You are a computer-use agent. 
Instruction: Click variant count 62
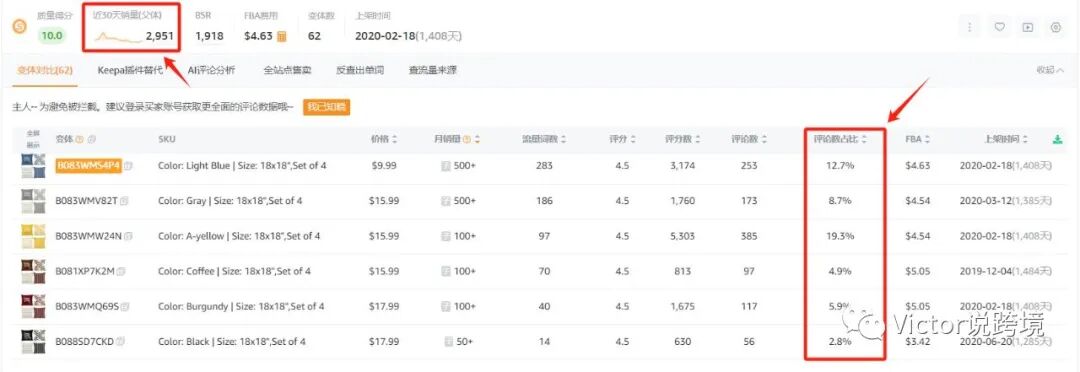click(314, 36)
